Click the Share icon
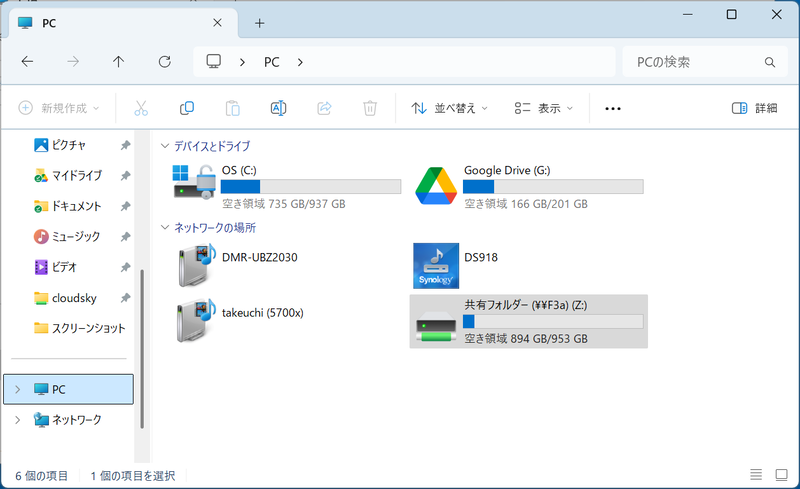This screenshot has height=489, width=800. pos(324,108)
